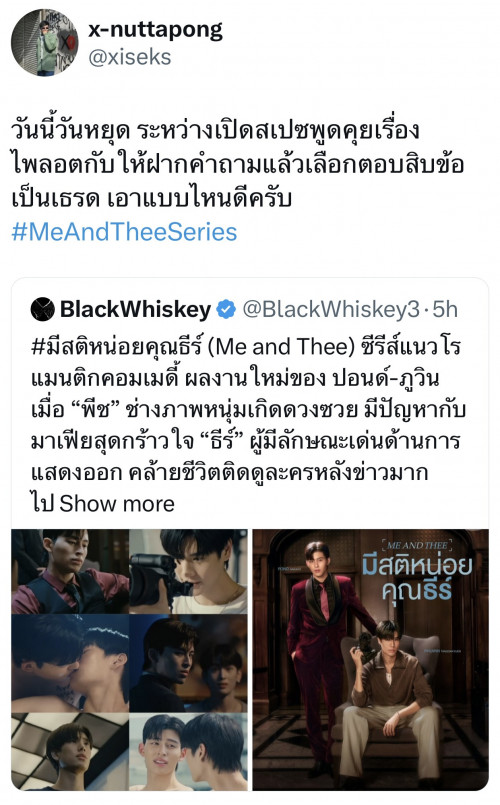Open x-nuttapong's profile avatar
The image size is (500, 805).
(x=45, y=43)
